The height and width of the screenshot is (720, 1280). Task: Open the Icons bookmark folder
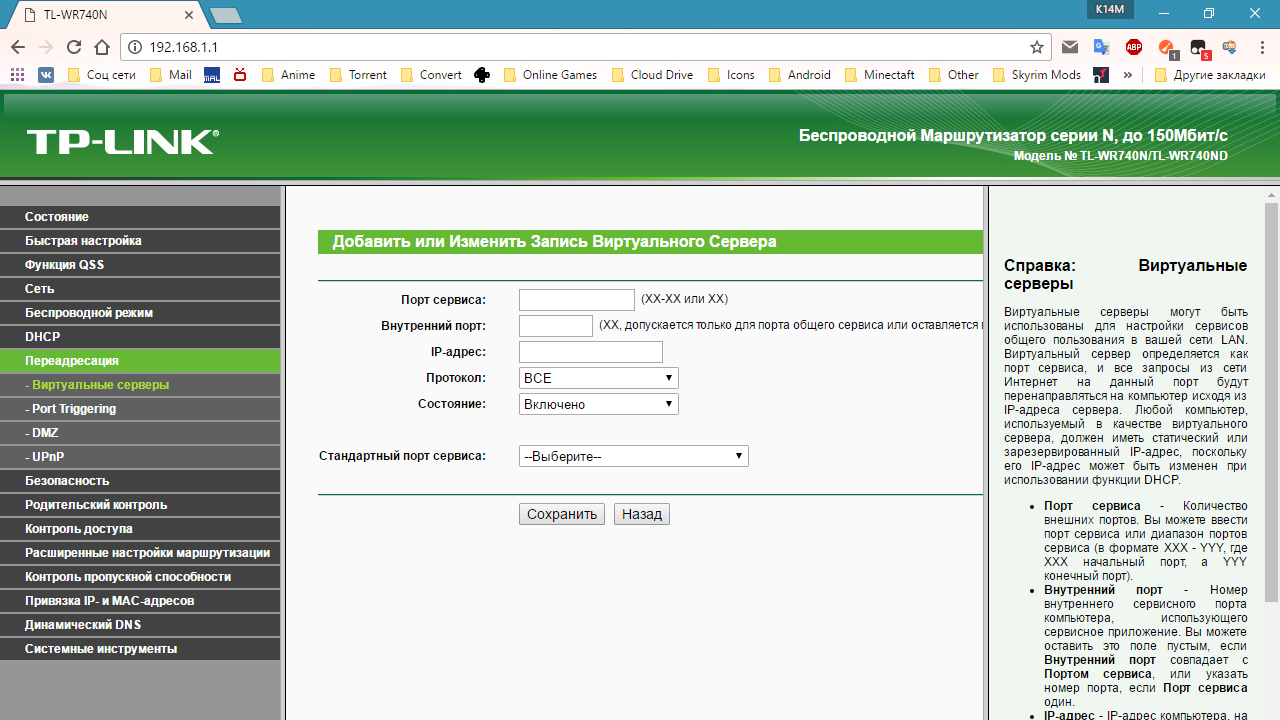[x=731, y=75]
